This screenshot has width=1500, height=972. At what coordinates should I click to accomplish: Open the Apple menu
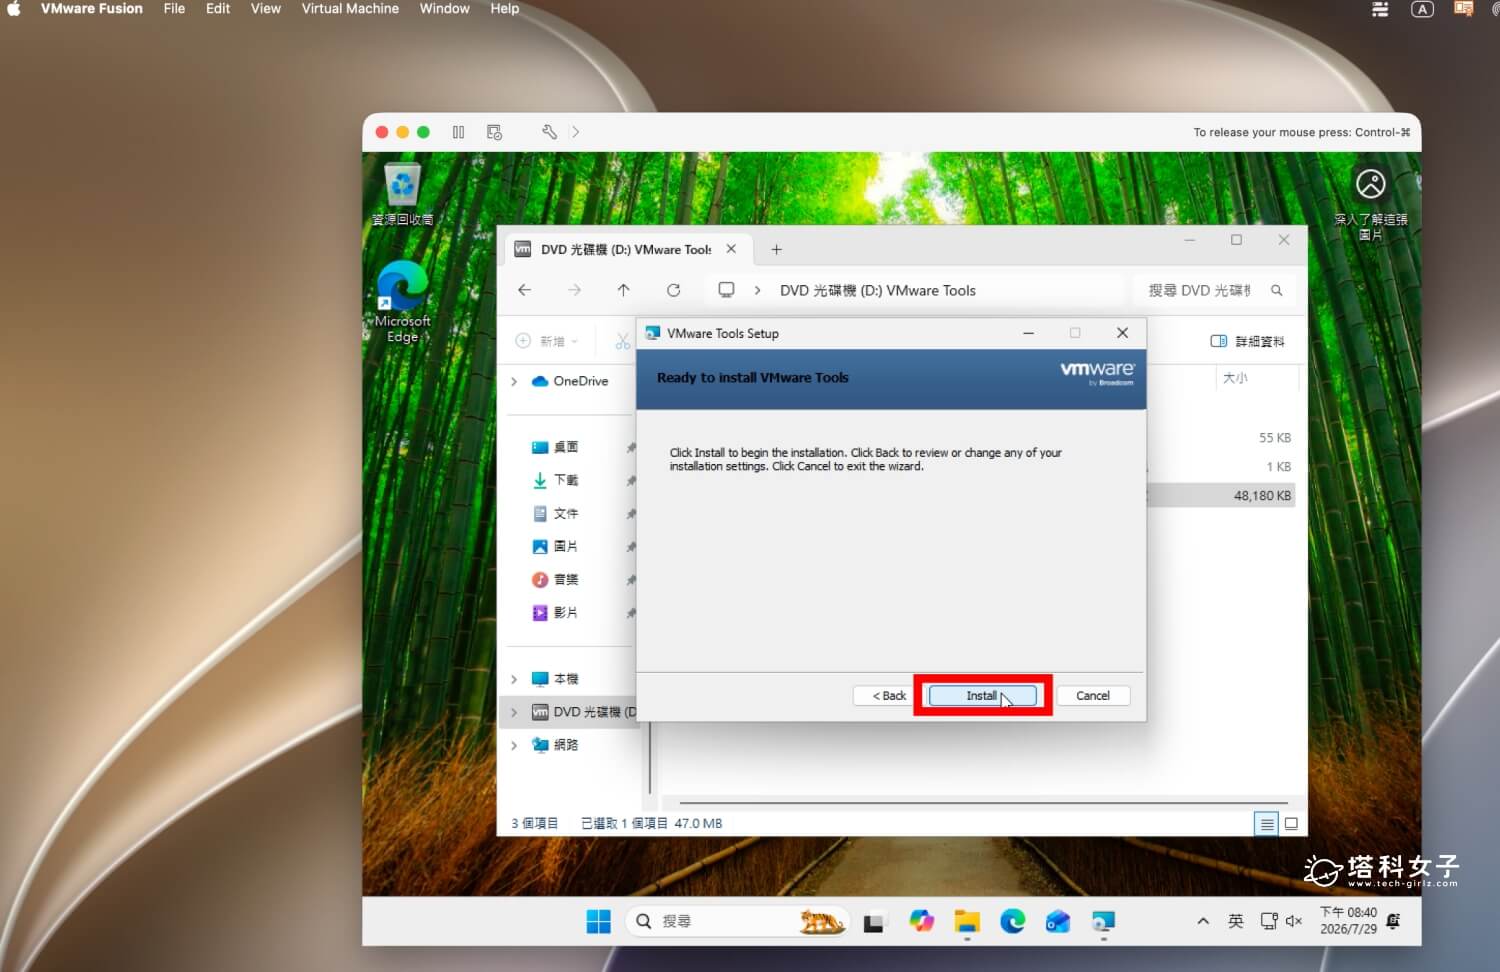click(14, 9)
